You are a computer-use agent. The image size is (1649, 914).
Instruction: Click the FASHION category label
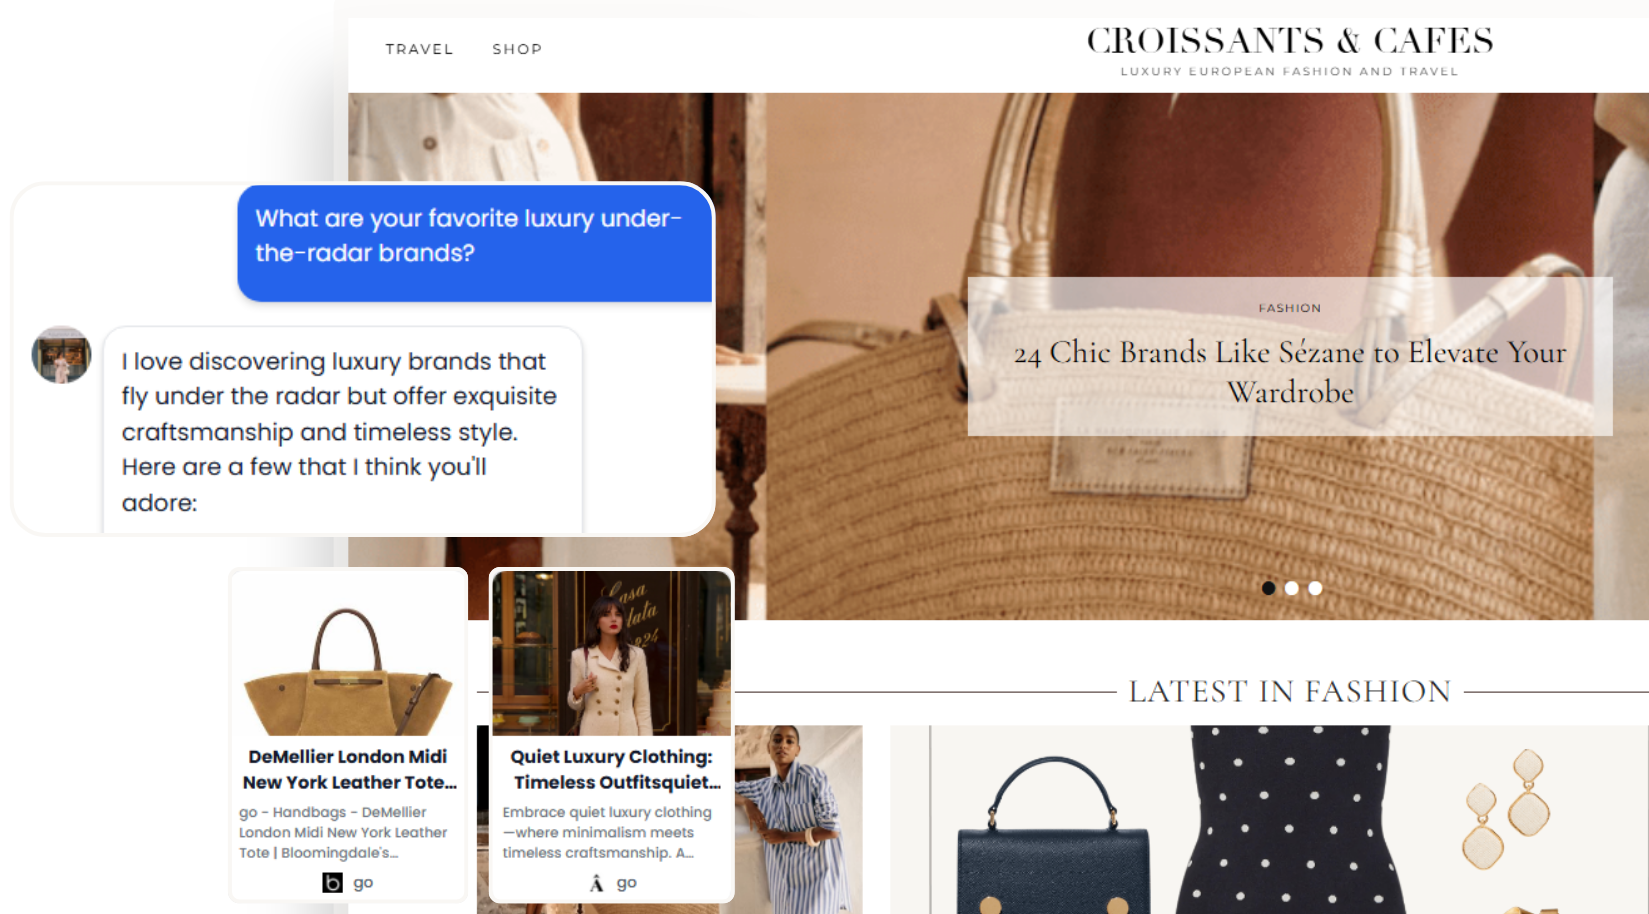coord(1290,308)
